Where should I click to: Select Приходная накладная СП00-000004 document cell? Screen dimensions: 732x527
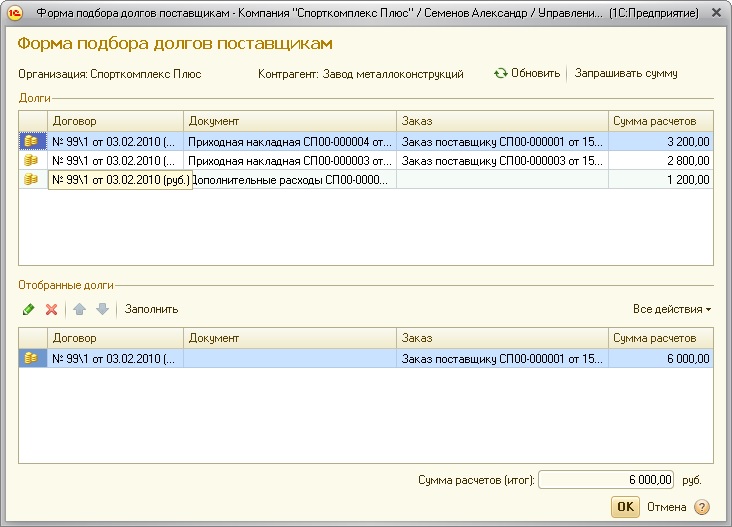(x=290, y=141)
